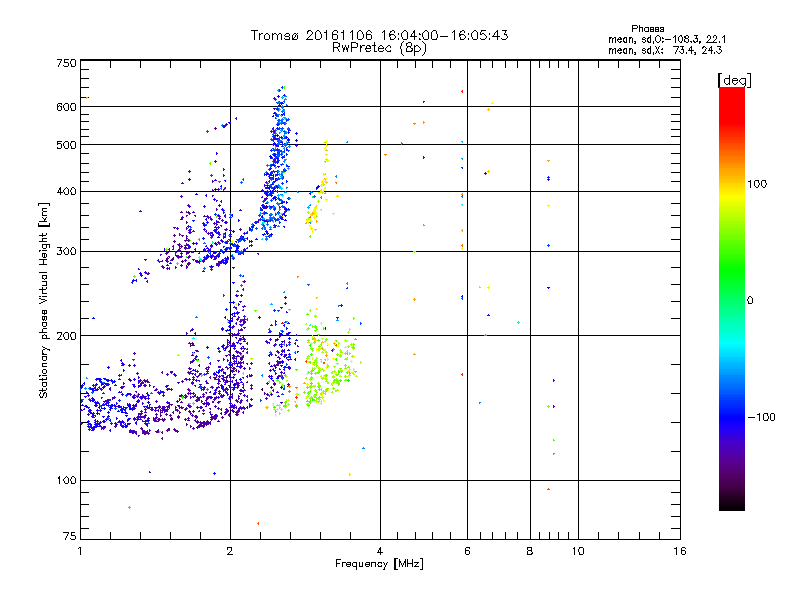Click the 'Frequency [MHz]' x-axis label

click(379, 564)
